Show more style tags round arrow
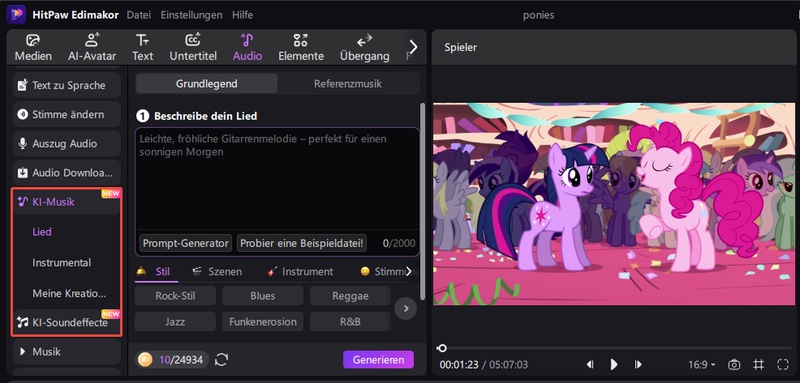 406,309
